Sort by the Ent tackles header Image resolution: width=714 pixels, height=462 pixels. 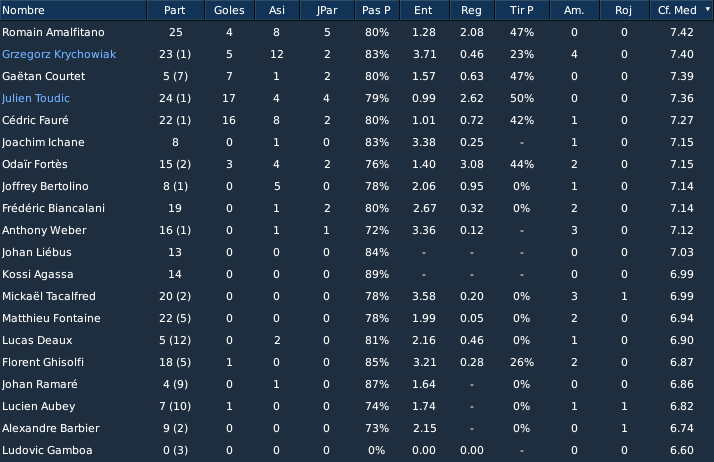point(424,10)
